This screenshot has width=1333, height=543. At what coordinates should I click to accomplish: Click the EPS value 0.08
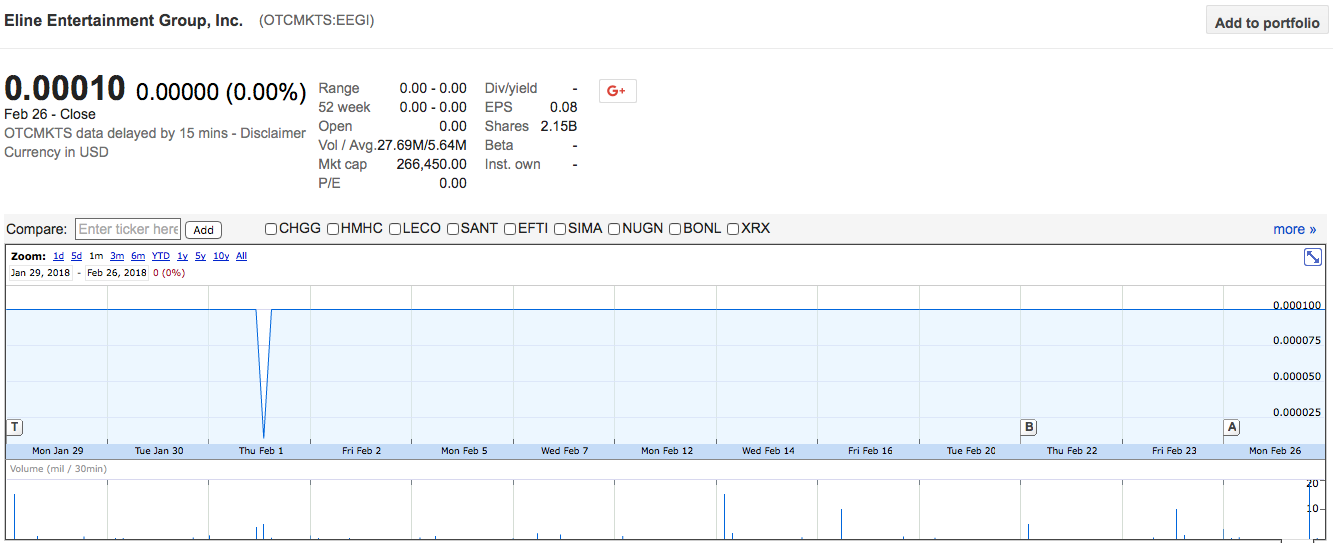point(563,107)
